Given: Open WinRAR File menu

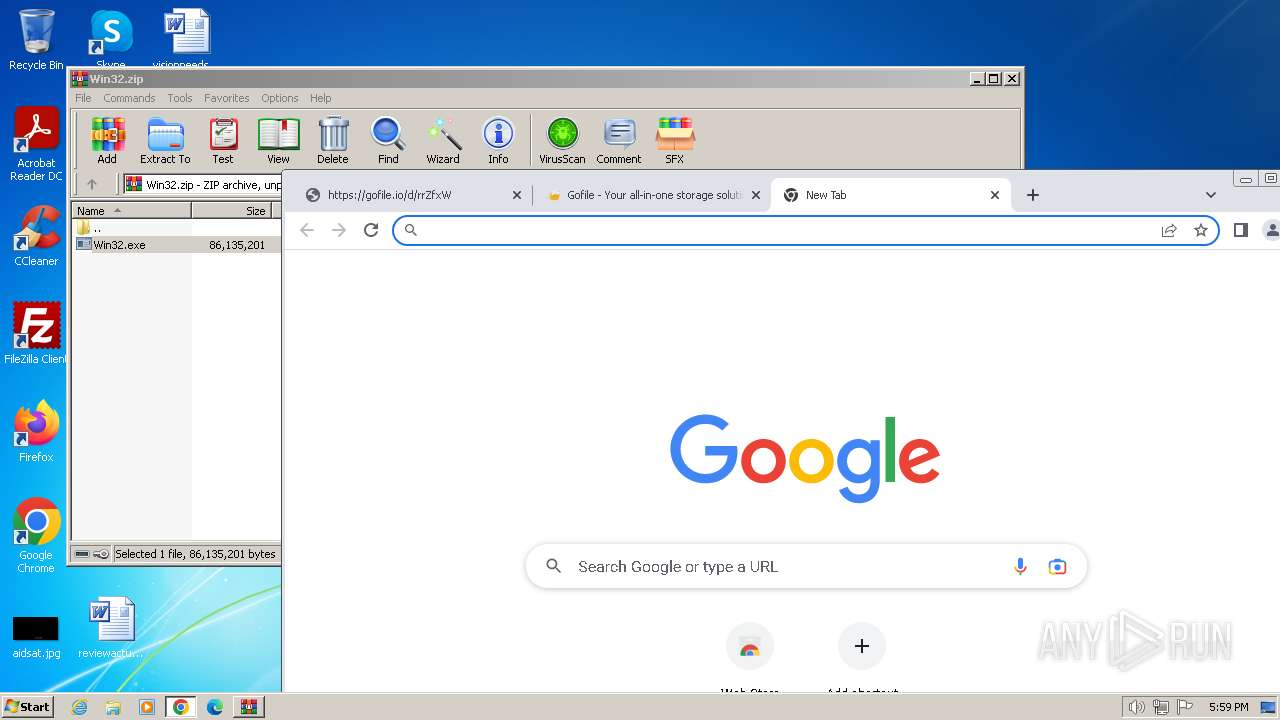Looking at the screenshot, I should pyautogui.click(x=83, y=98).
